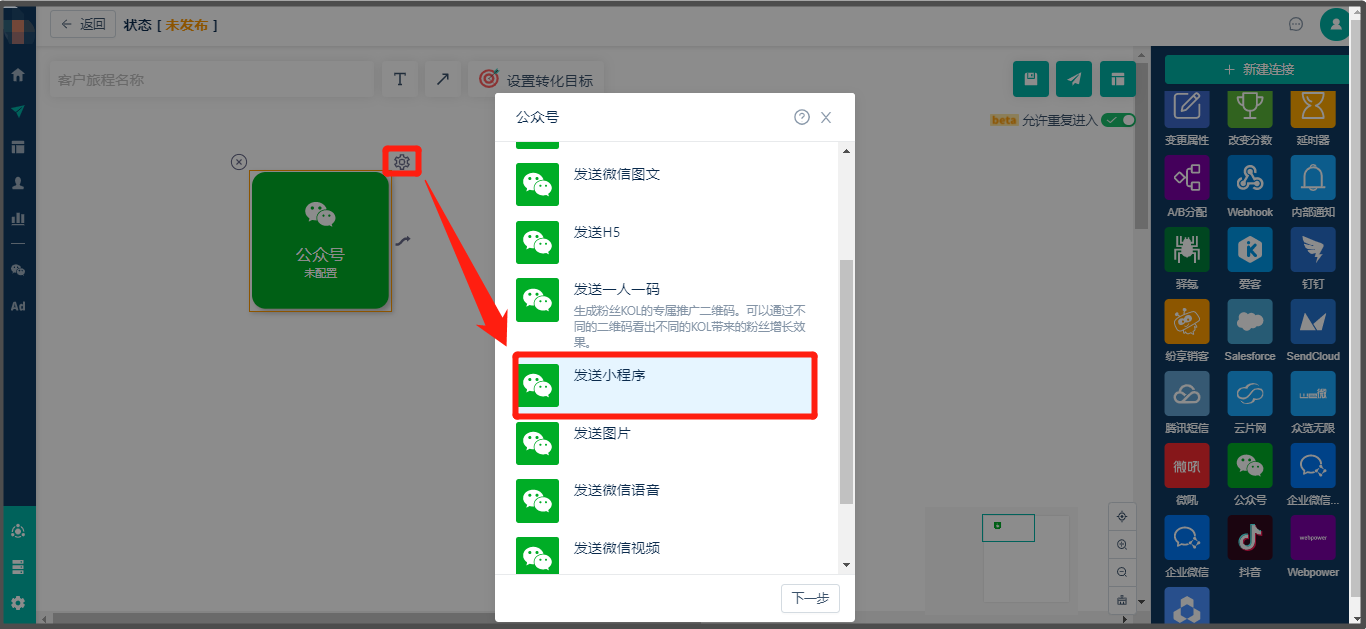Select 内部通知 bell component
This screenshot has height=629, width=1366.
(x=1313, y=186)
